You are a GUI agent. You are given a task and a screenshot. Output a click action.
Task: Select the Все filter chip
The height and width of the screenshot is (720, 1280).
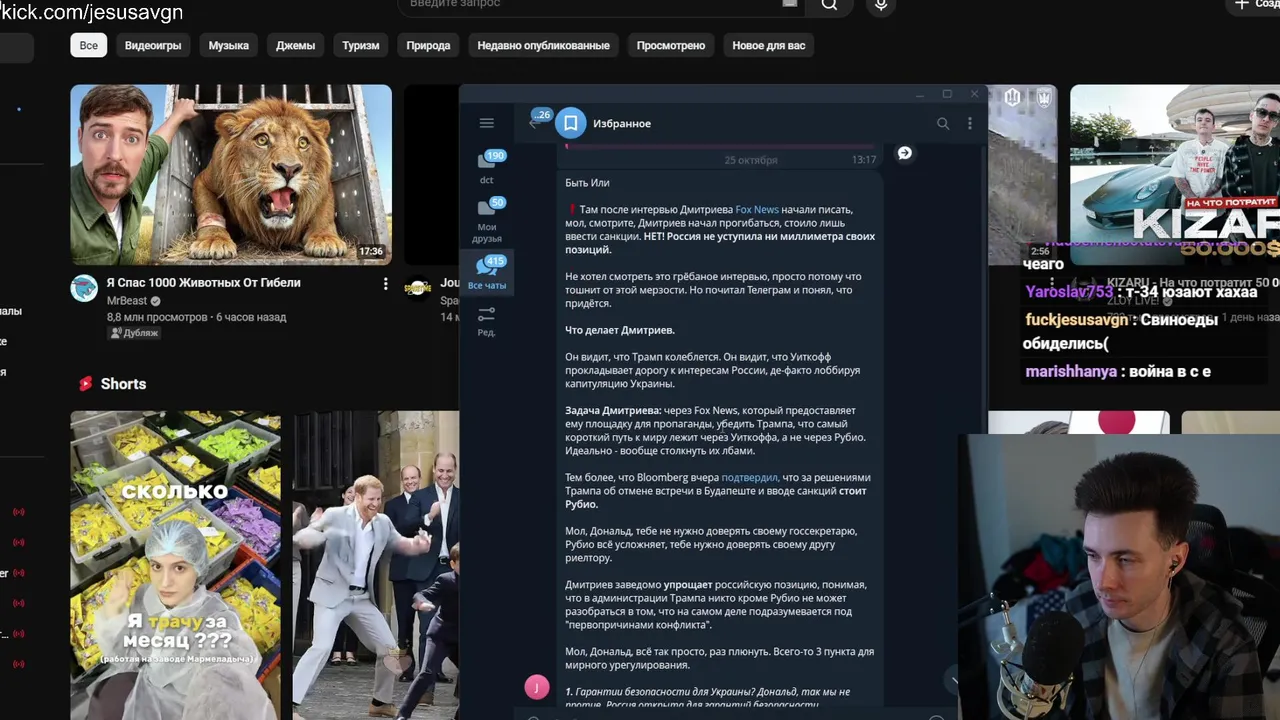(x=89, y=45)
